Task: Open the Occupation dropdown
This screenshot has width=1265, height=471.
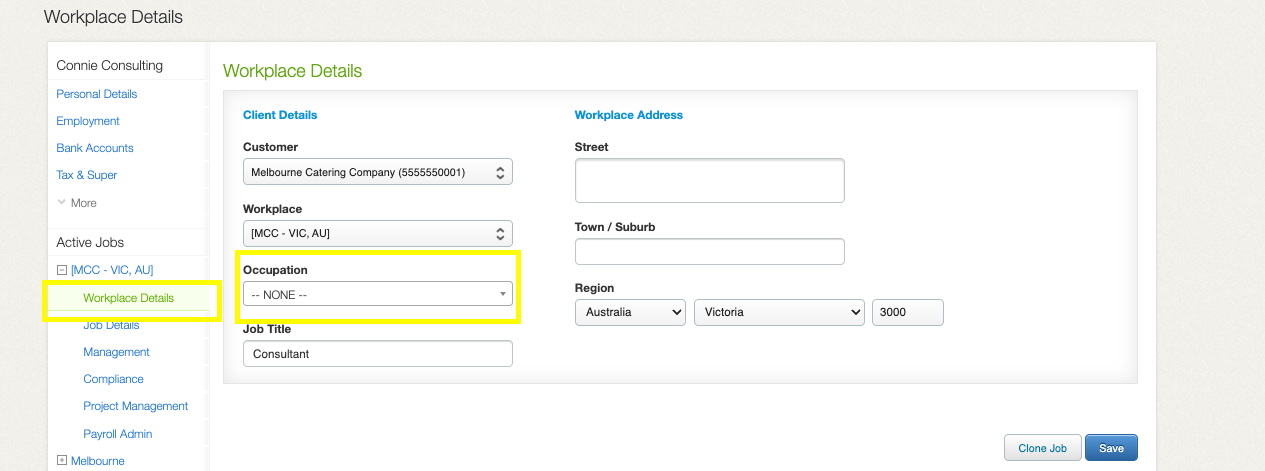Action: (378, 294)
